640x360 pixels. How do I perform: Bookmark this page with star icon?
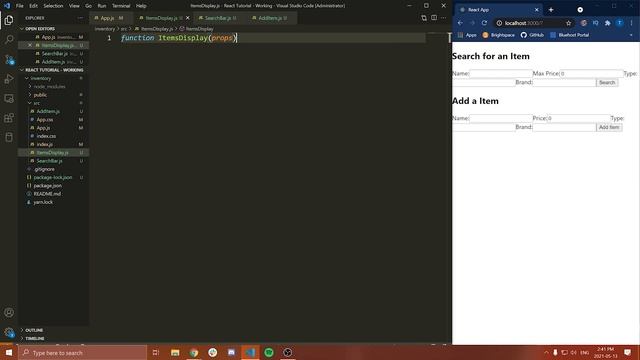(569, 23)
